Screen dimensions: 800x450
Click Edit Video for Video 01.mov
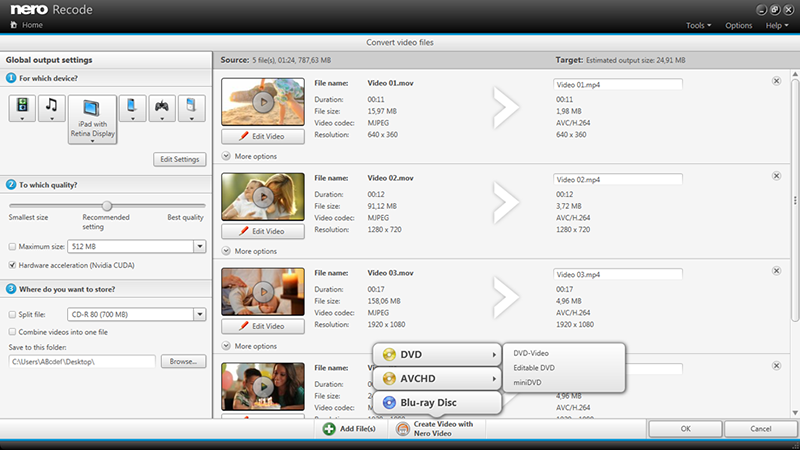(x=263, y=136)
